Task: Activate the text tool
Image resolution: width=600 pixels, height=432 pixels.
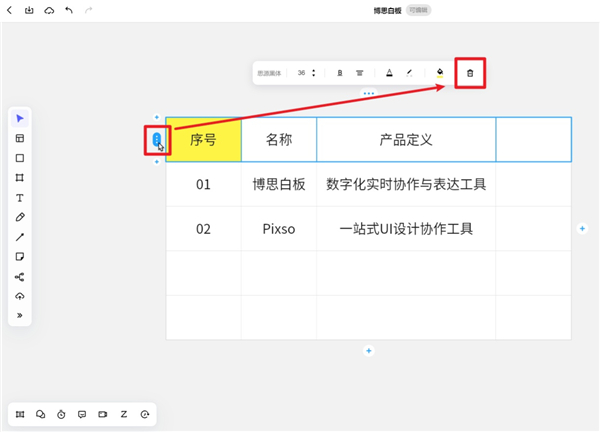Action: 20,198
